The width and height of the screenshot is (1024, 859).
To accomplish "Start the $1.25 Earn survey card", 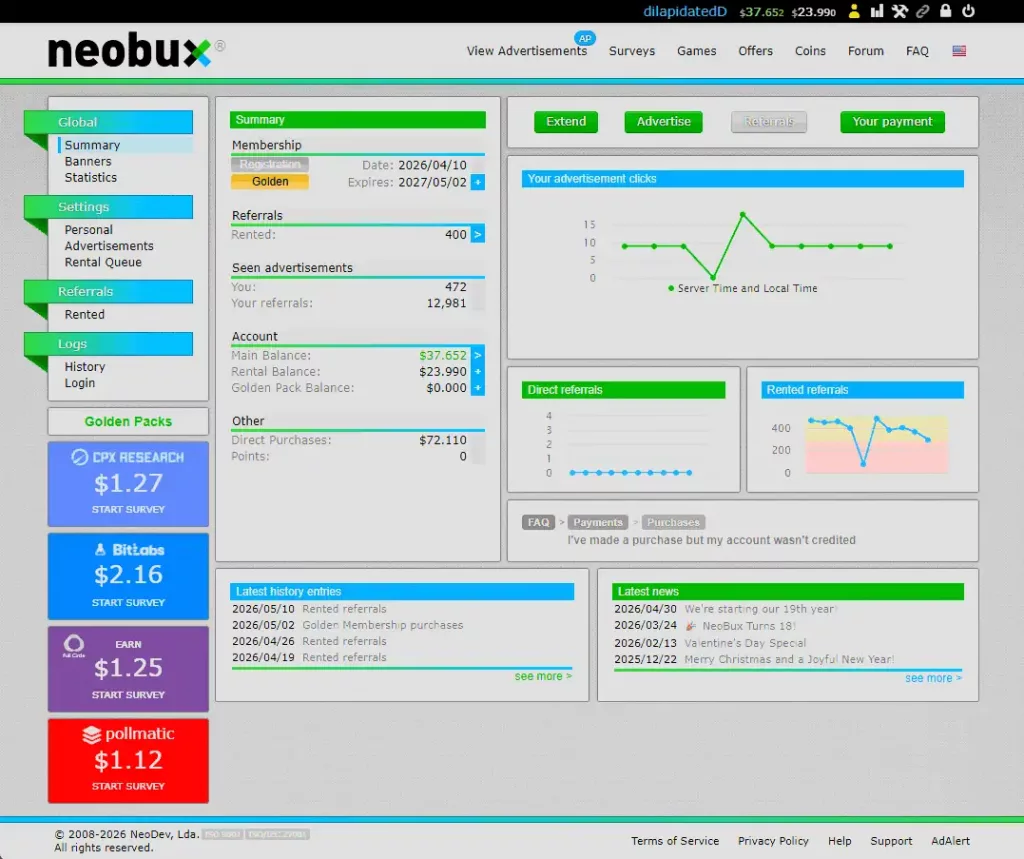I will coord(128,669).
